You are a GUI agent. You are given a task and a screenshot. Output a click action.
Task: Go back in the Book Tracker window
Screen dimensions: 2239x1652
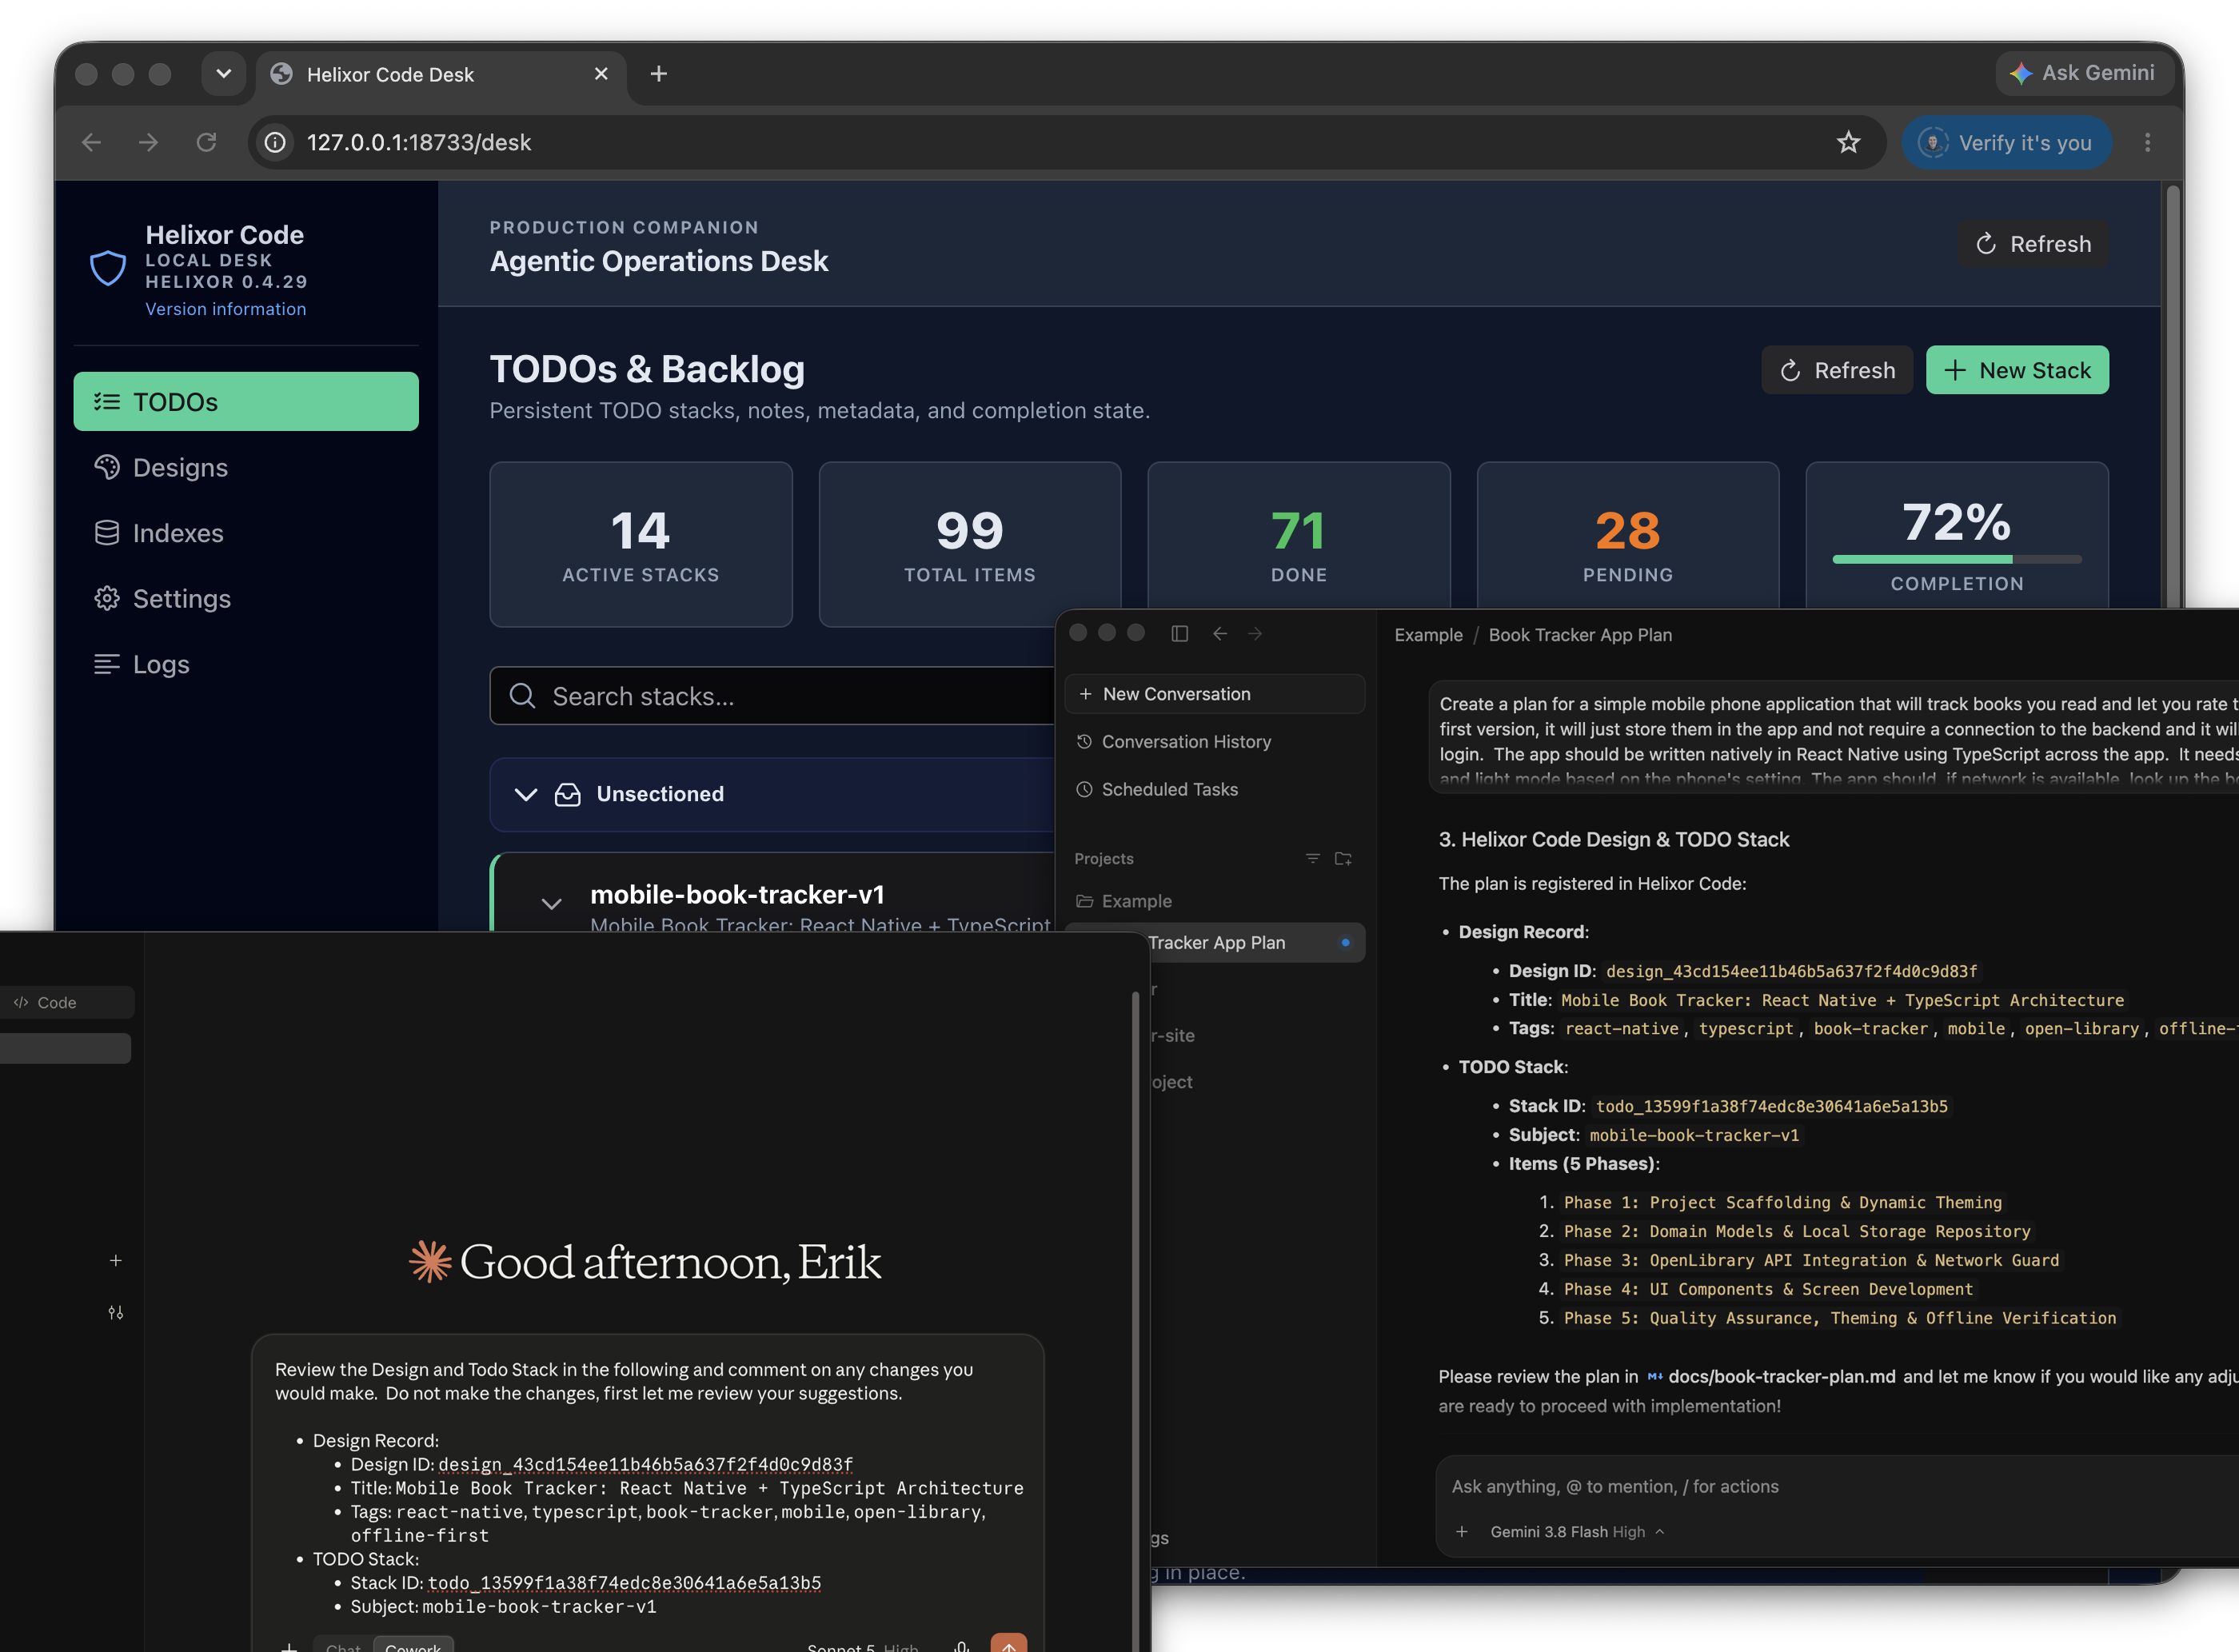click(1220, 633)
